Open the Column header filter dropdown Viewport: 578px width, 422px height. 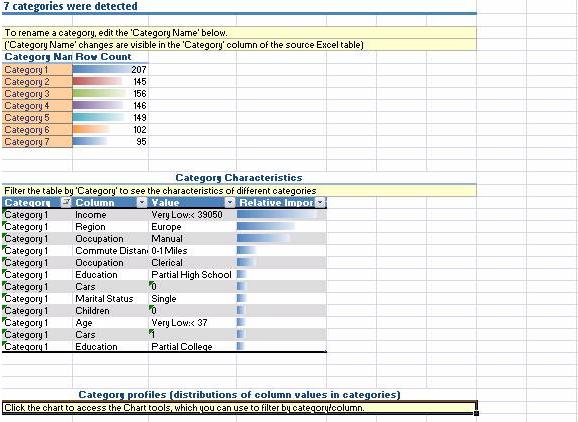[142, 202]
